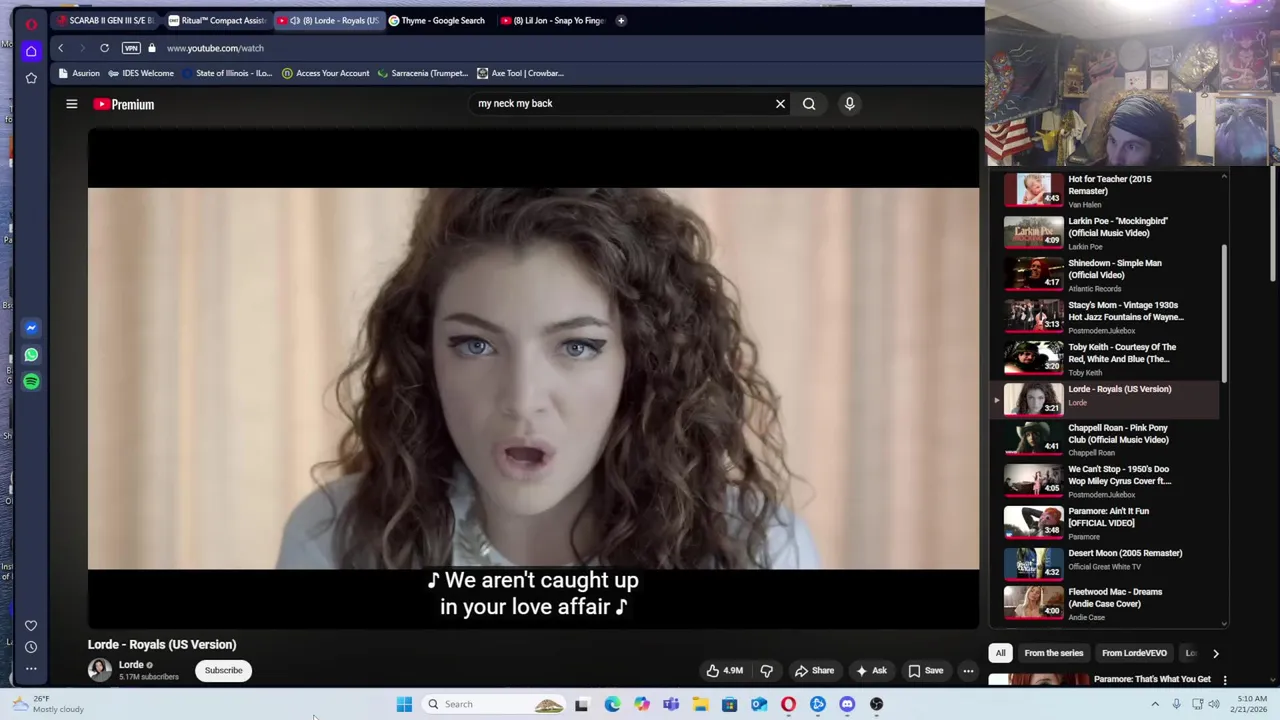Select the From LordeVEVO chip

click(1134, 653)
